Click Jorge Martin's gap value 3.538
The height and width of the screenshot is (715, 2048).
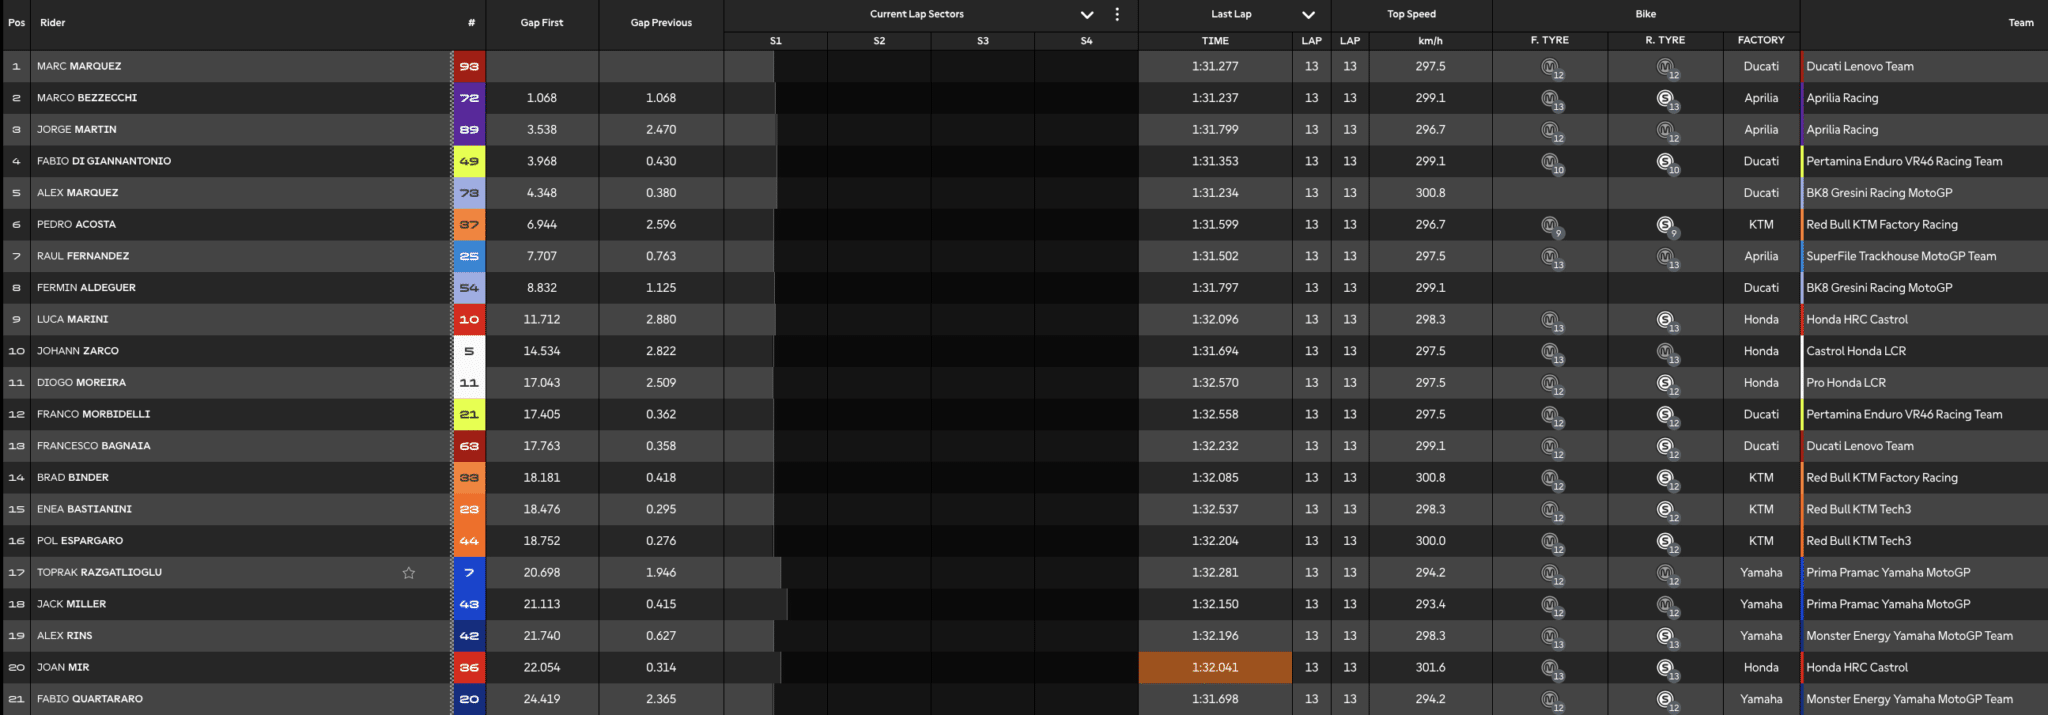tap(542, 130)
